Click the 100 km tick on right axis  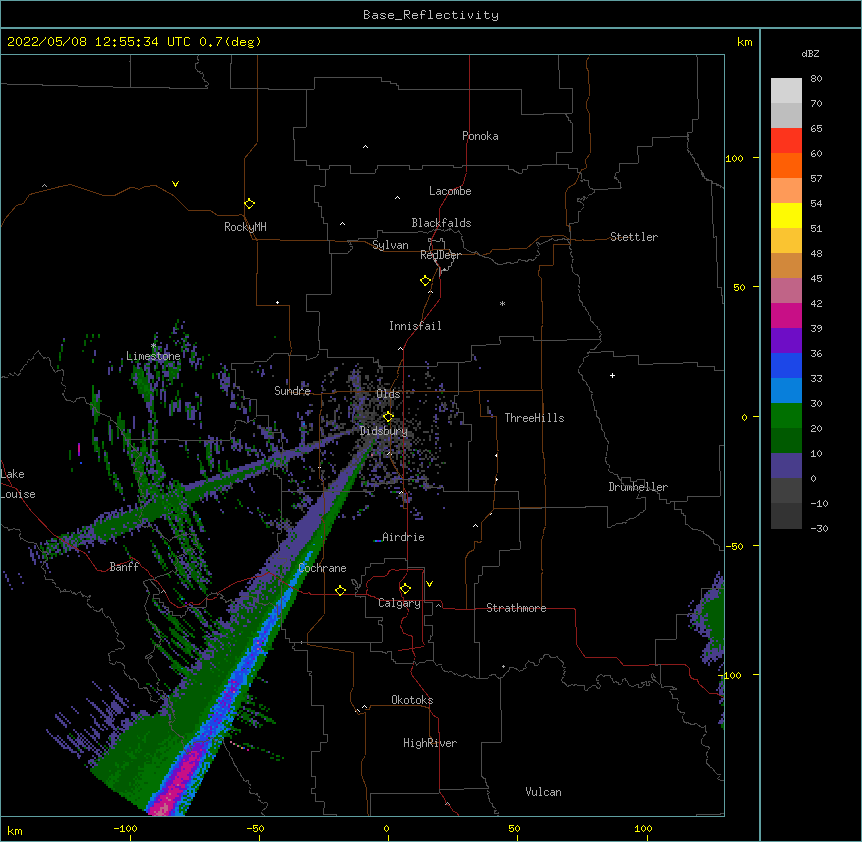tap(734, 158)
